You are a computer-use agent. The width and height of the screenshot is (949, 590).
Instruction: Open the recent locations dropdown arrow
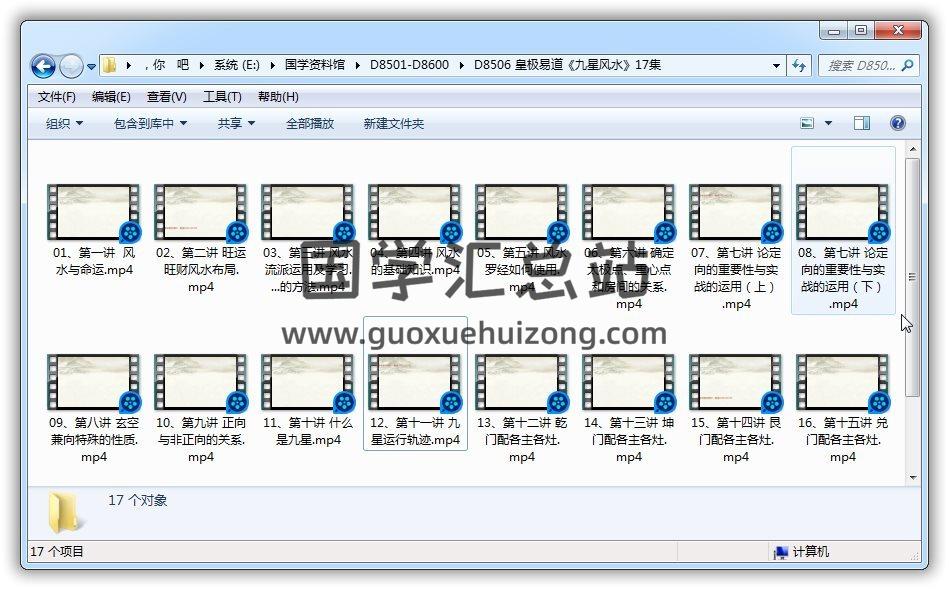pyautogui.click(x=91, y=67)
